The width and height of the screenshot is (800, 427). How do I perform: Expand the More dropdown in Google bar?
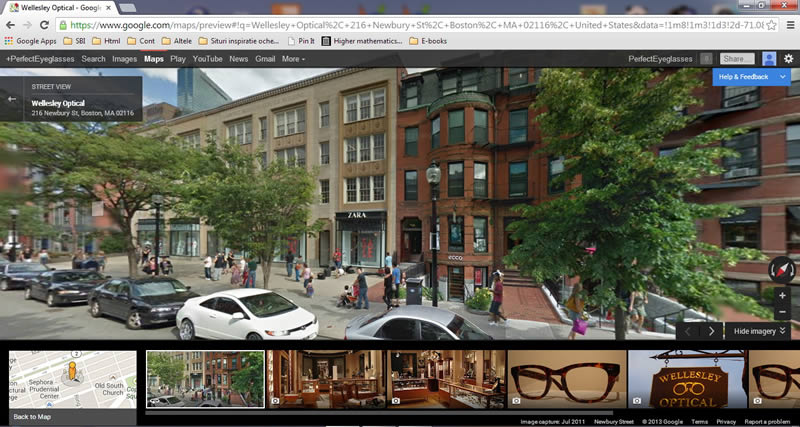tap(293, 59)
